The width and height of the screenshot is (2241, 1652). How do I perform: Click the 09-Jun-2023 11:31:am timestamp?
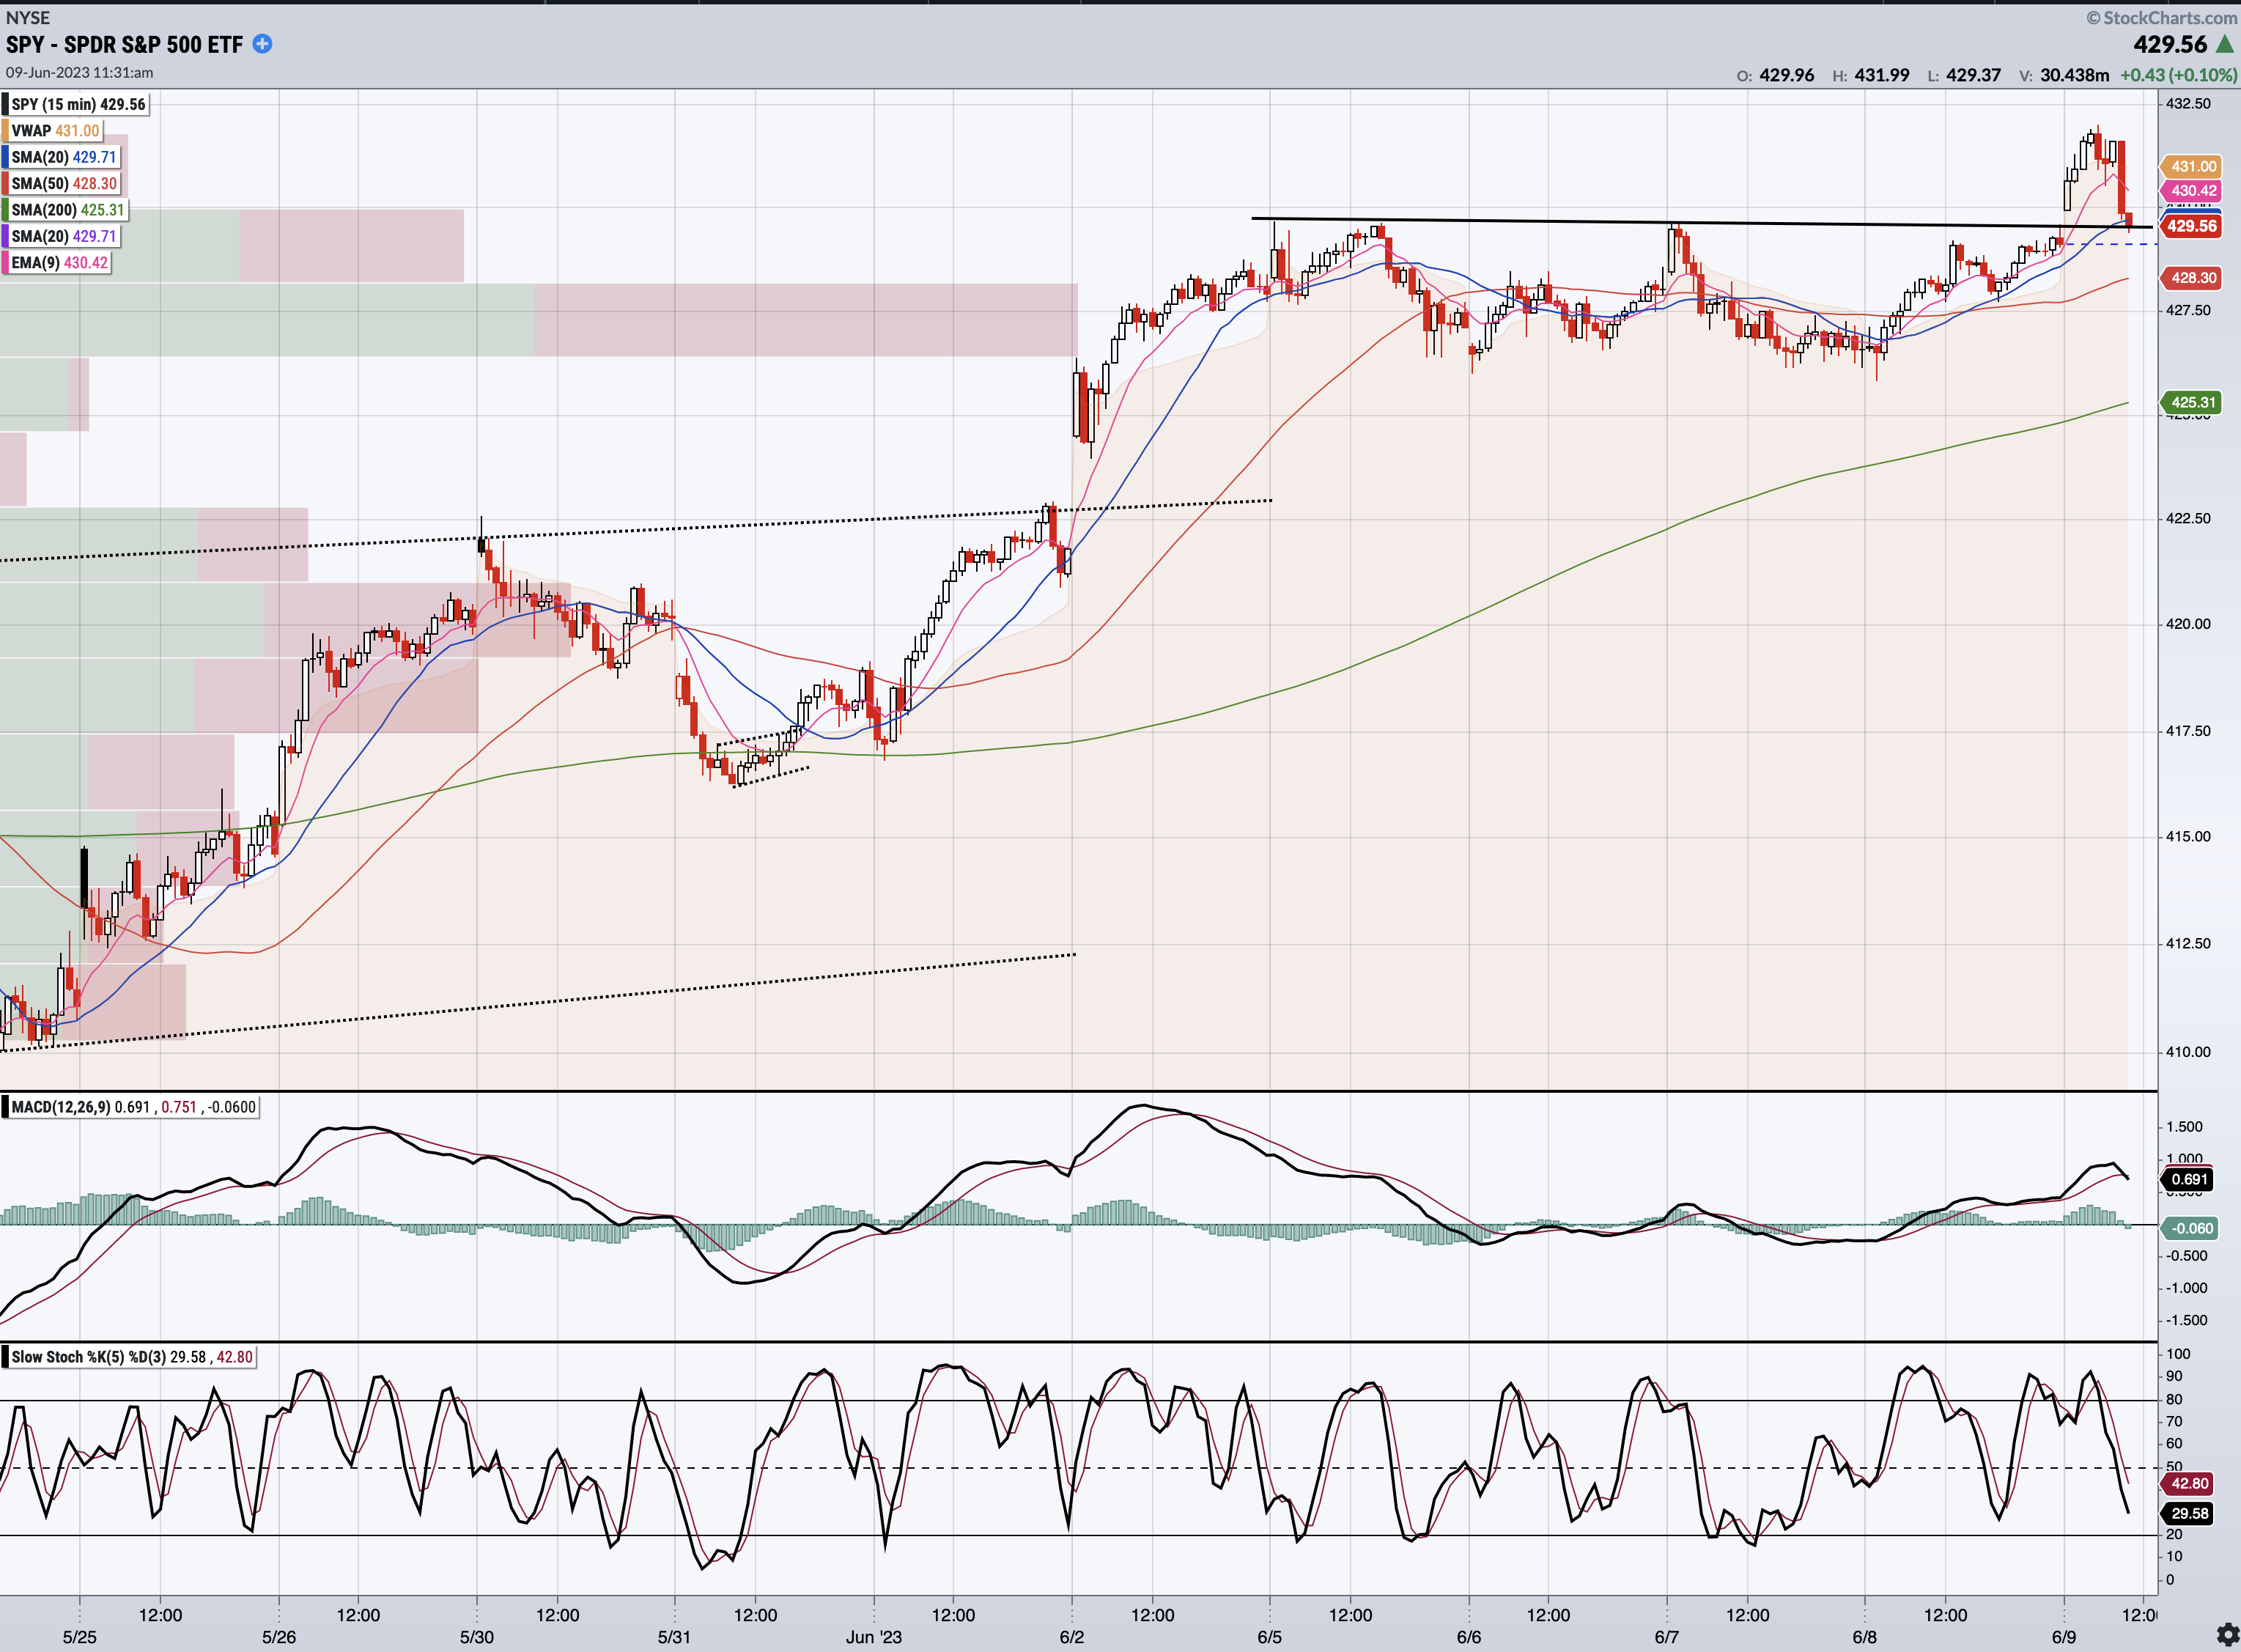pyautogui.click(x=79, y=73)
